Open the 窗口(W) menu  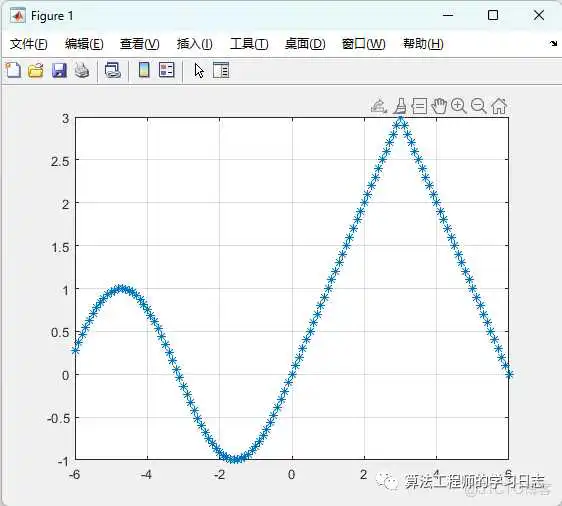click(x=363, y=44)
